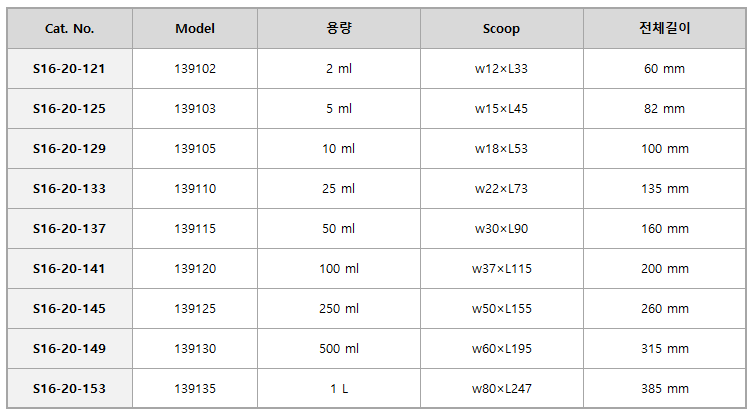Click the 385 mm length cell
The height and width of the screenshot is (415, 753).
click(x=665, y=389)
